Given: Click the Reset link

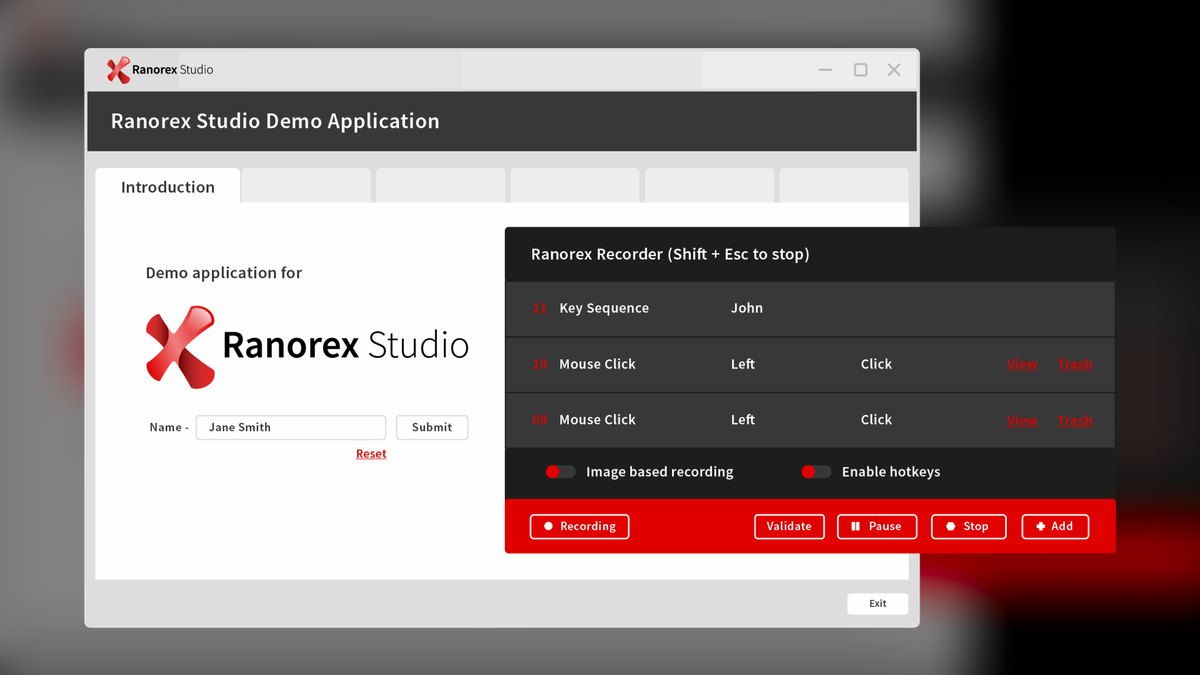Looking at the screenshot, I should [x=371, y=454].
